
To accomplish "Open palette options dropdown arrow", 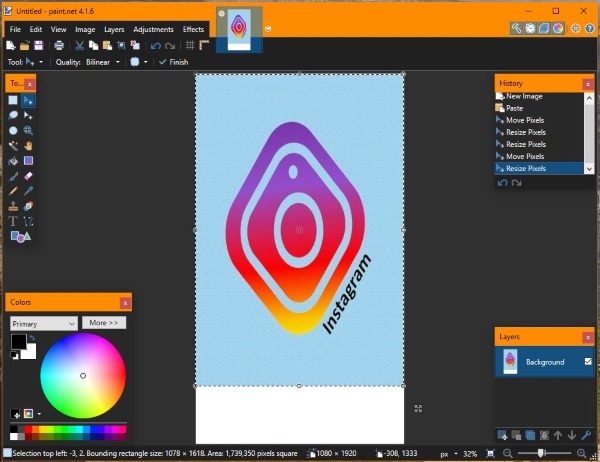I will [39, 414].
